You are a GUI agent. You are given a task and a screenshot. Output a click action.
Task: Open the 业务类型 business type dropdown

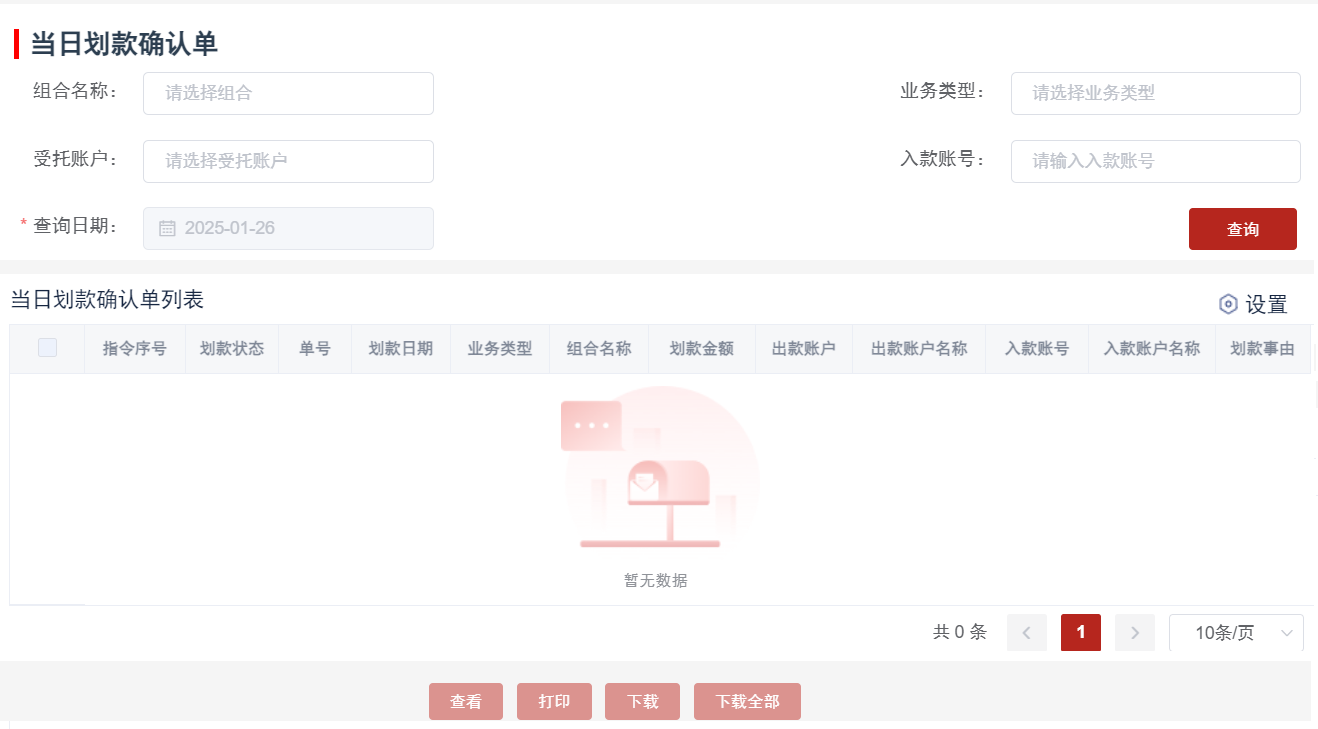(x=1155, y=93)
